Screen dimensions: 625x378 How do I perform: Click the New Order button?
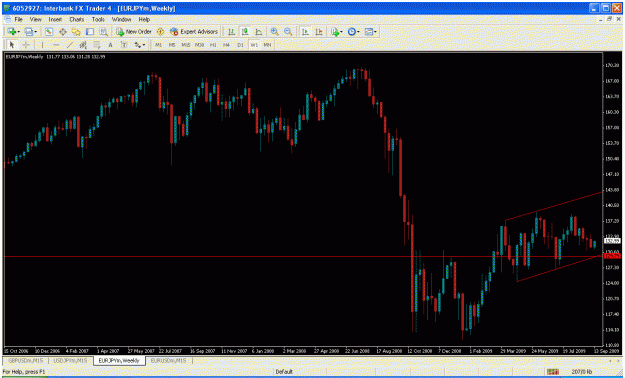pos(134,32)
